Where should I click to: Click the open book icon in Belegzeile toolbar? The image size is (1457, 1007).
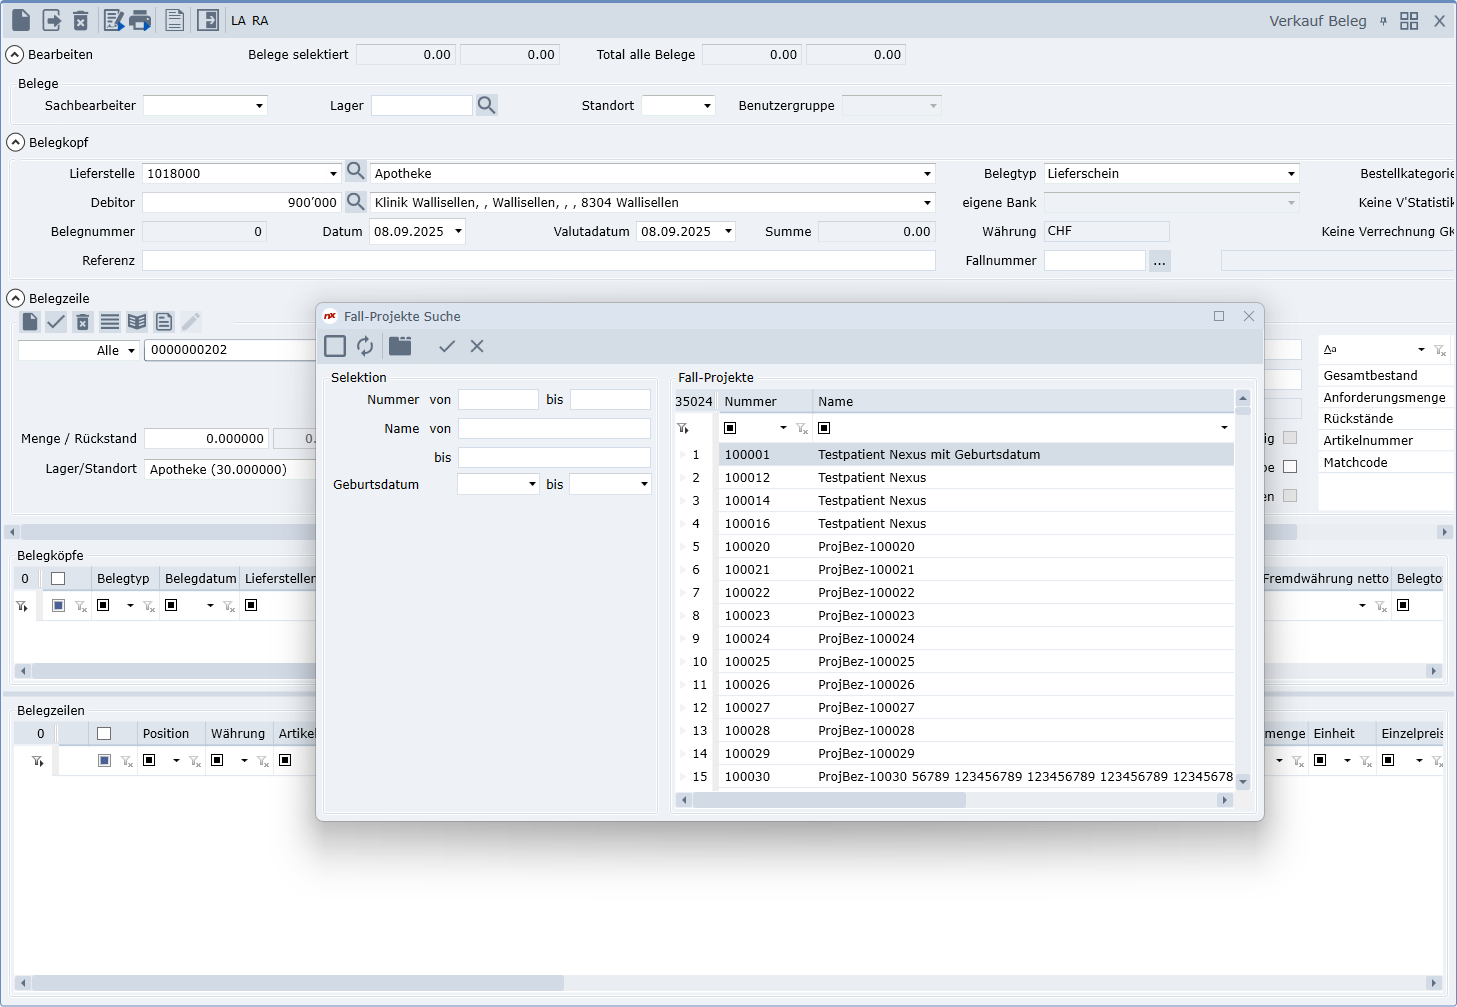pos(137,322)
